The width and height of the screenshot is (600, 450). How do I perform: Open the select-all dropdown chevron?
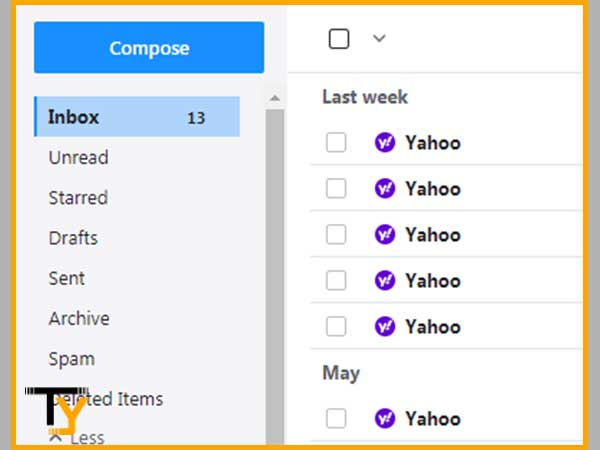(x=379, y=38)
